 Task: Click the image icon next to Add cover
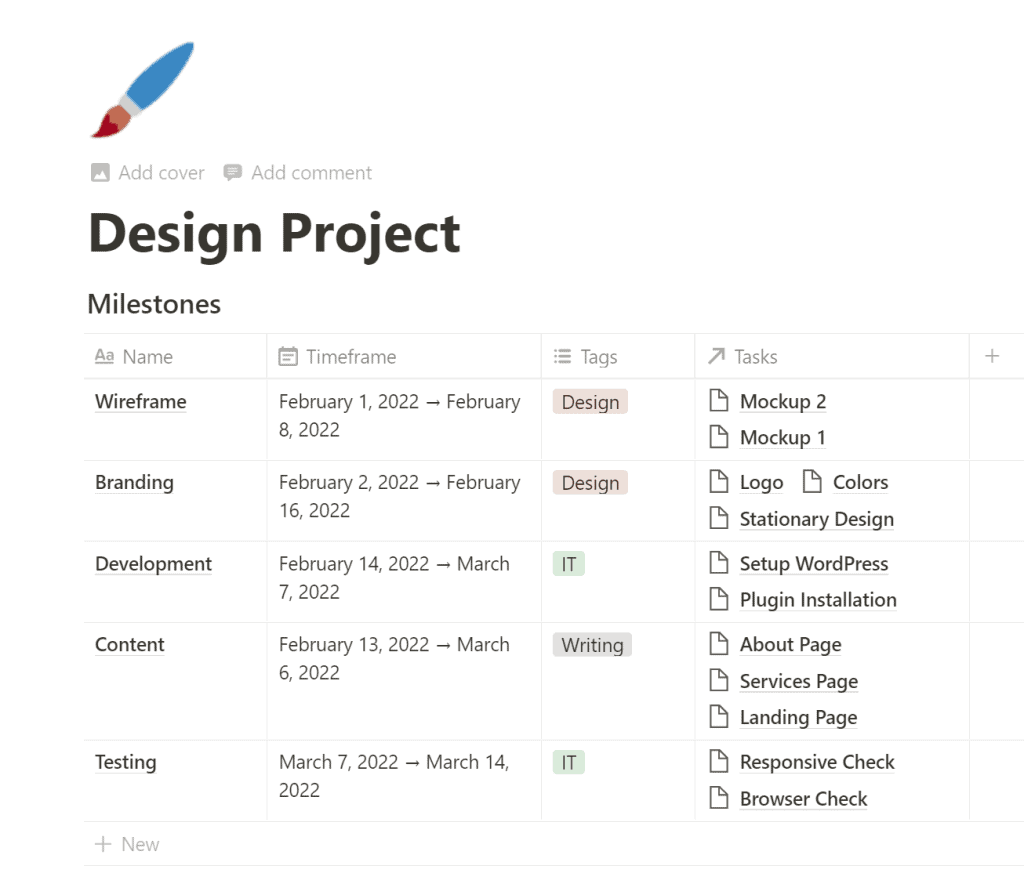click(x=99, y=172)
